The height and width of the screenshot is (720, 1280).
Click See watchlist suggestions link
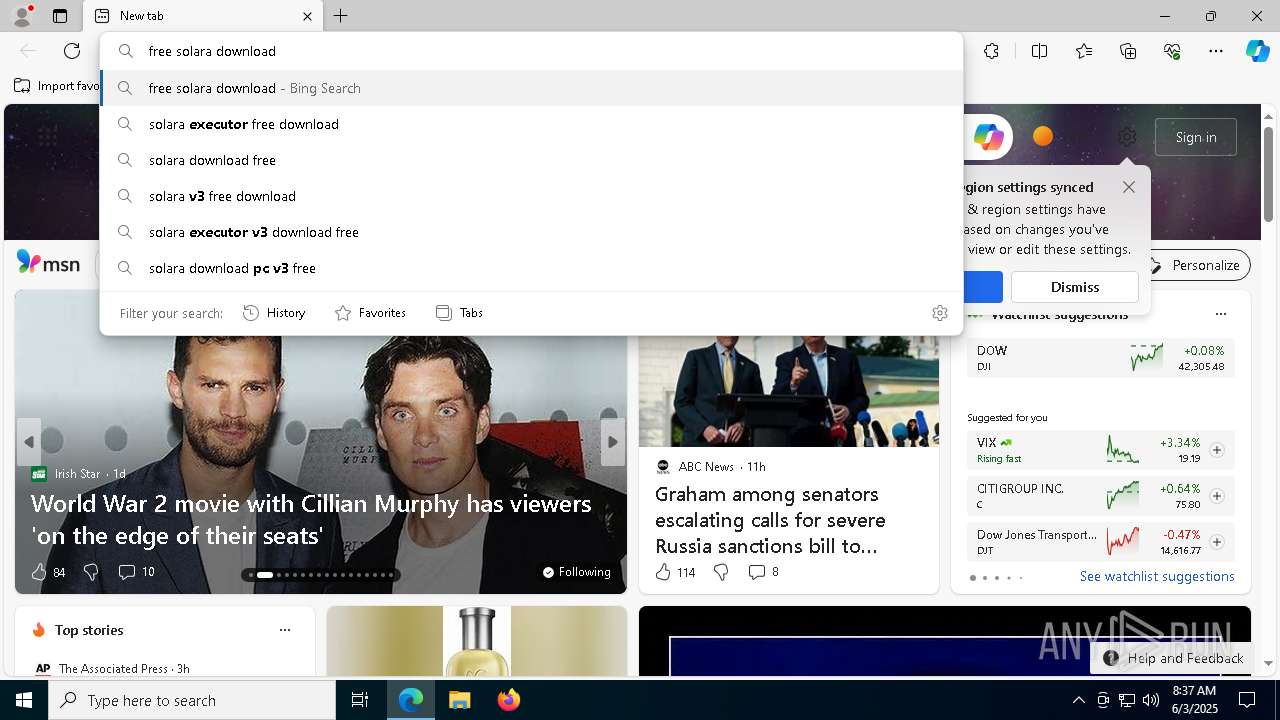pyautogui.click(x=1157, y=576)
